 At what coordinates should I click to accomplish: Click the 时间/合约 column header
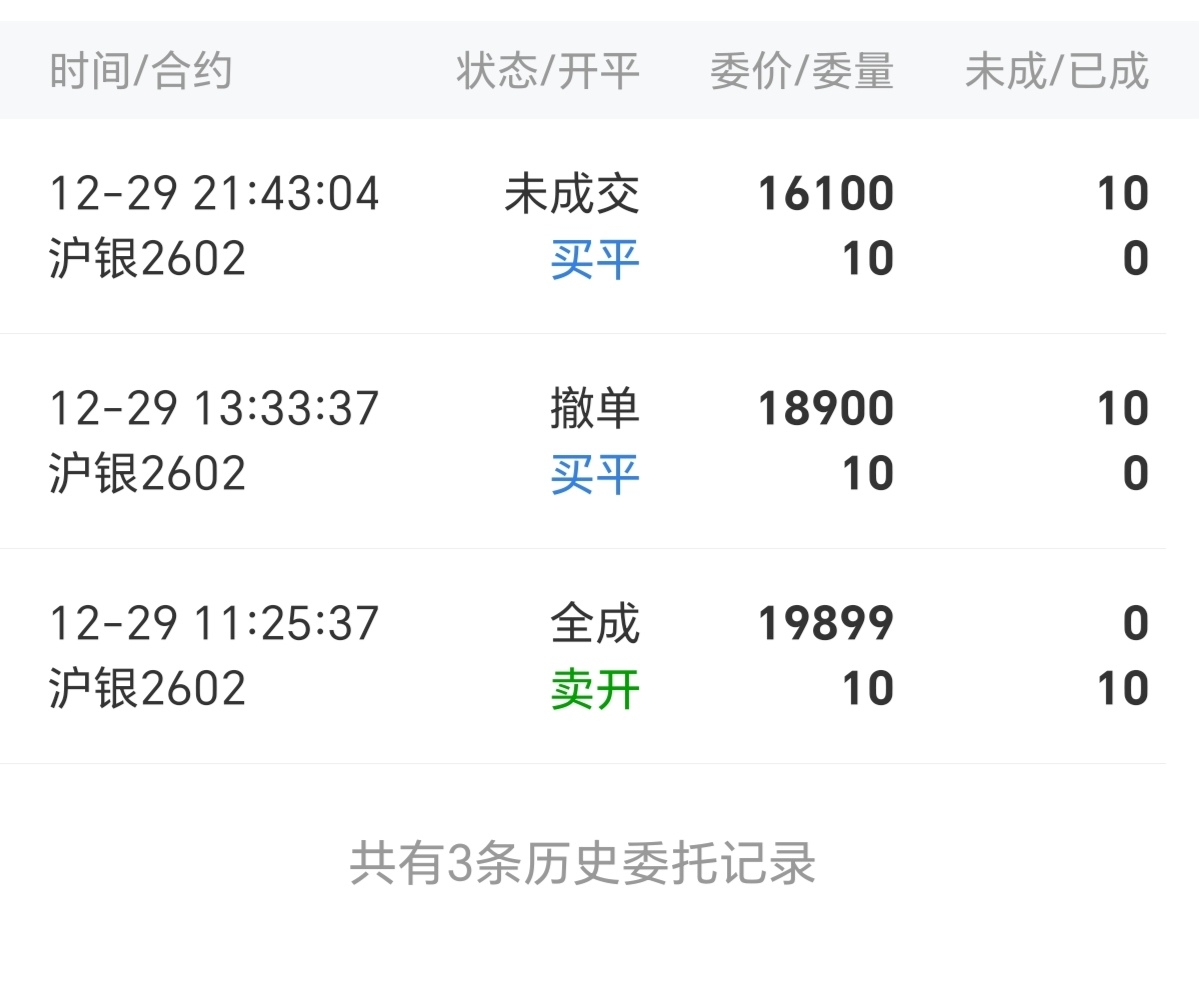(x=141, y=72)
